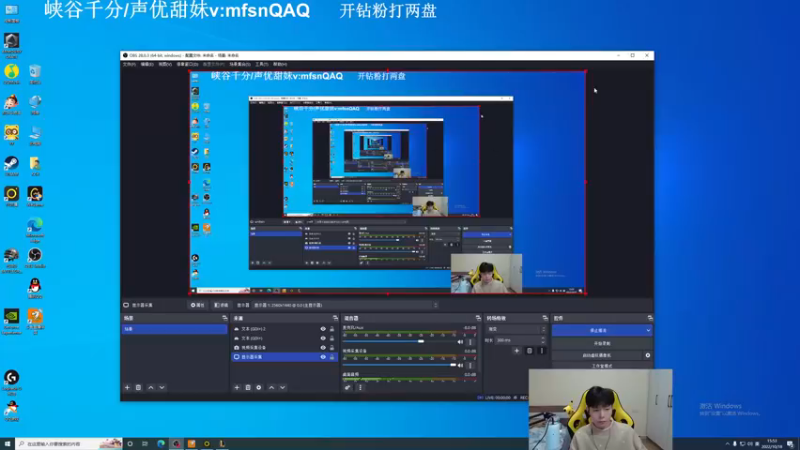This screenshot has width=800, height=450.
Task: Expand the streaming button dropdown arrow
Action: [648, 330]
